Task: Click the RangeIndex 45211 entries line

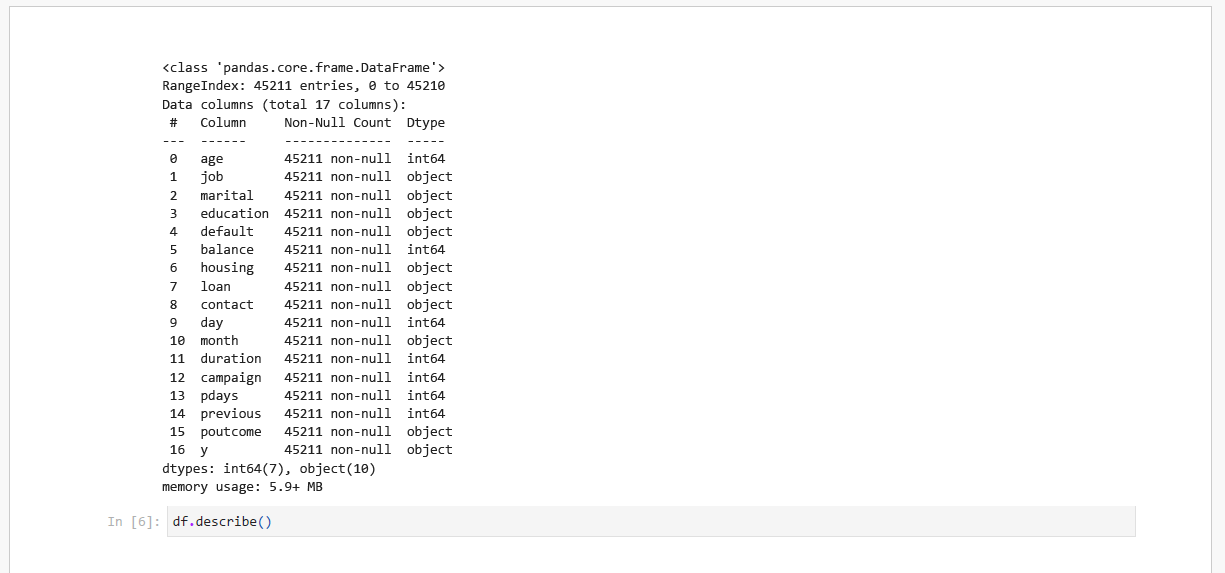Action: click(303, 86)
